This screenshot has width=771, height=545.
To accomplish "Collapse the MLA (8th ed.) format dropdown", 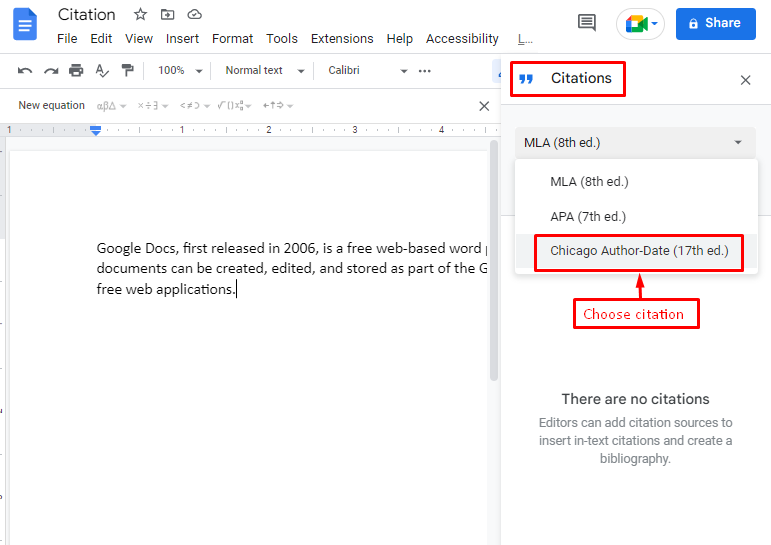I will click(x=635, y=143).
